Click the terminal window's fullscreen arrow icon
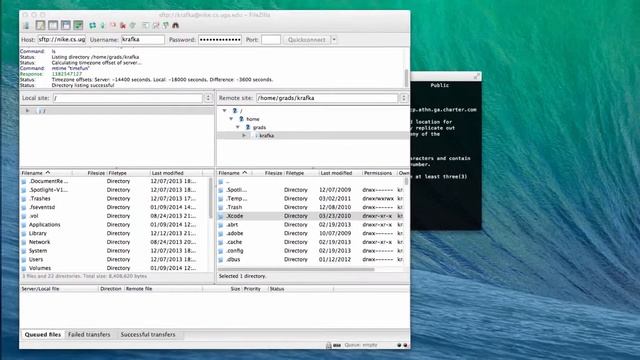 pyautogui.click(x=476, y=76)
